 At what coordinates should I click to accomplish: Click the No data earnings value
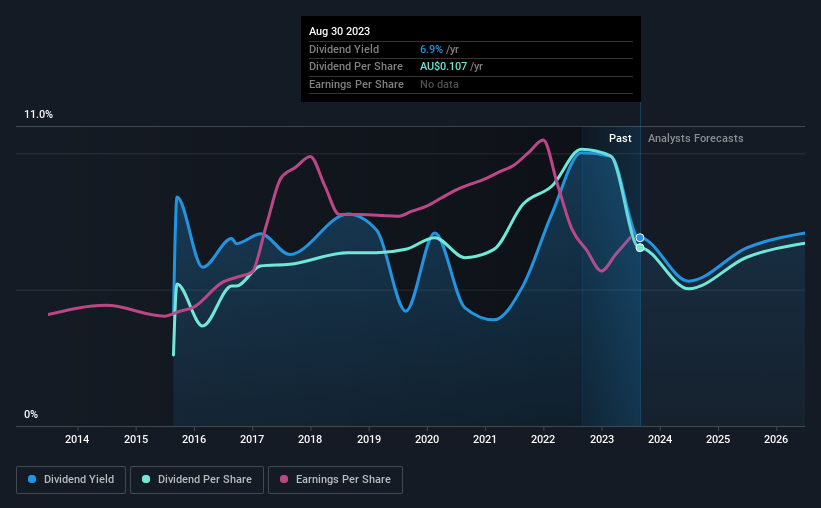439,84
